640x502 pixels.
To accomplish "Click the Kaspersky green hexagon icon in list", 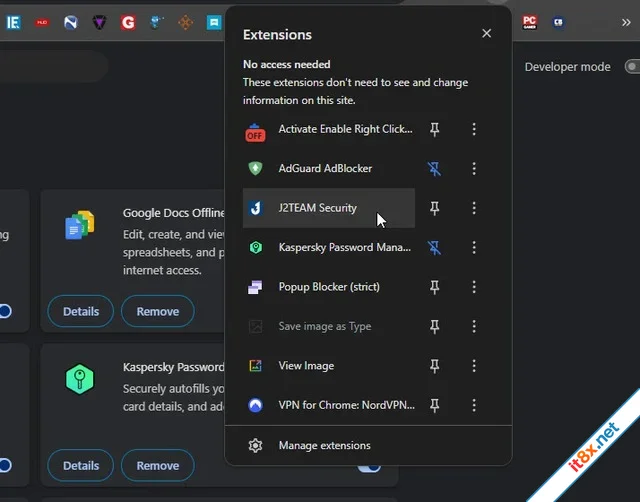I will (256, 247).
